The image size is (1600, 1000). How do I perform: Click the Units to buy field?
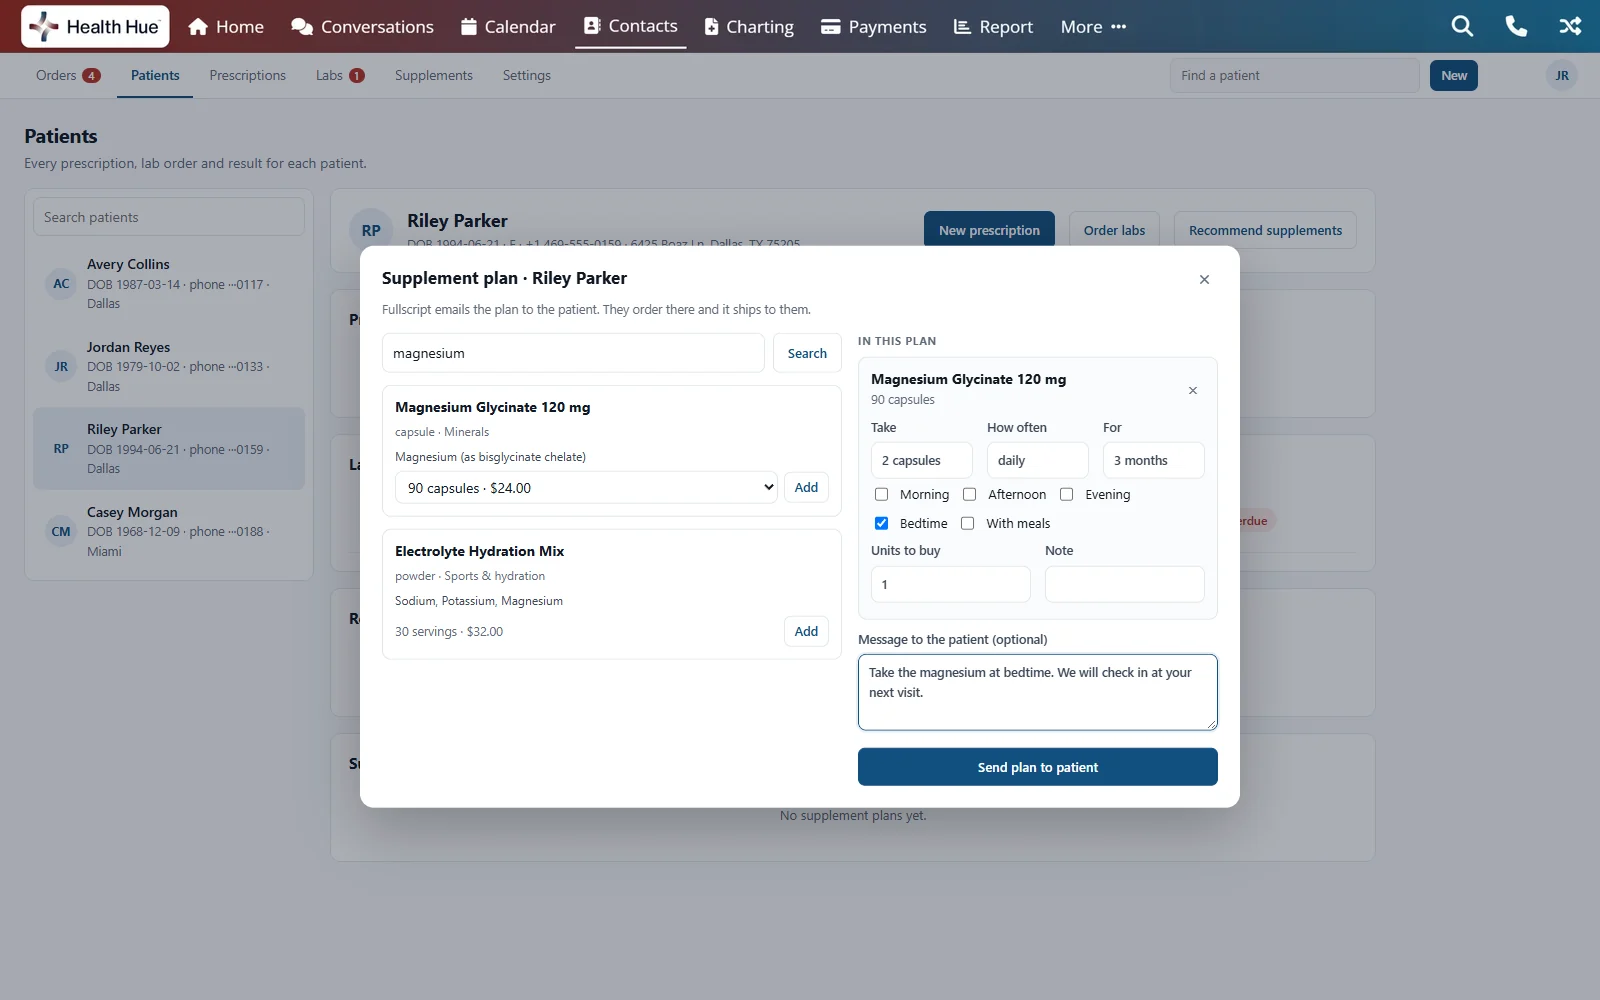click(x=950, y=585)
